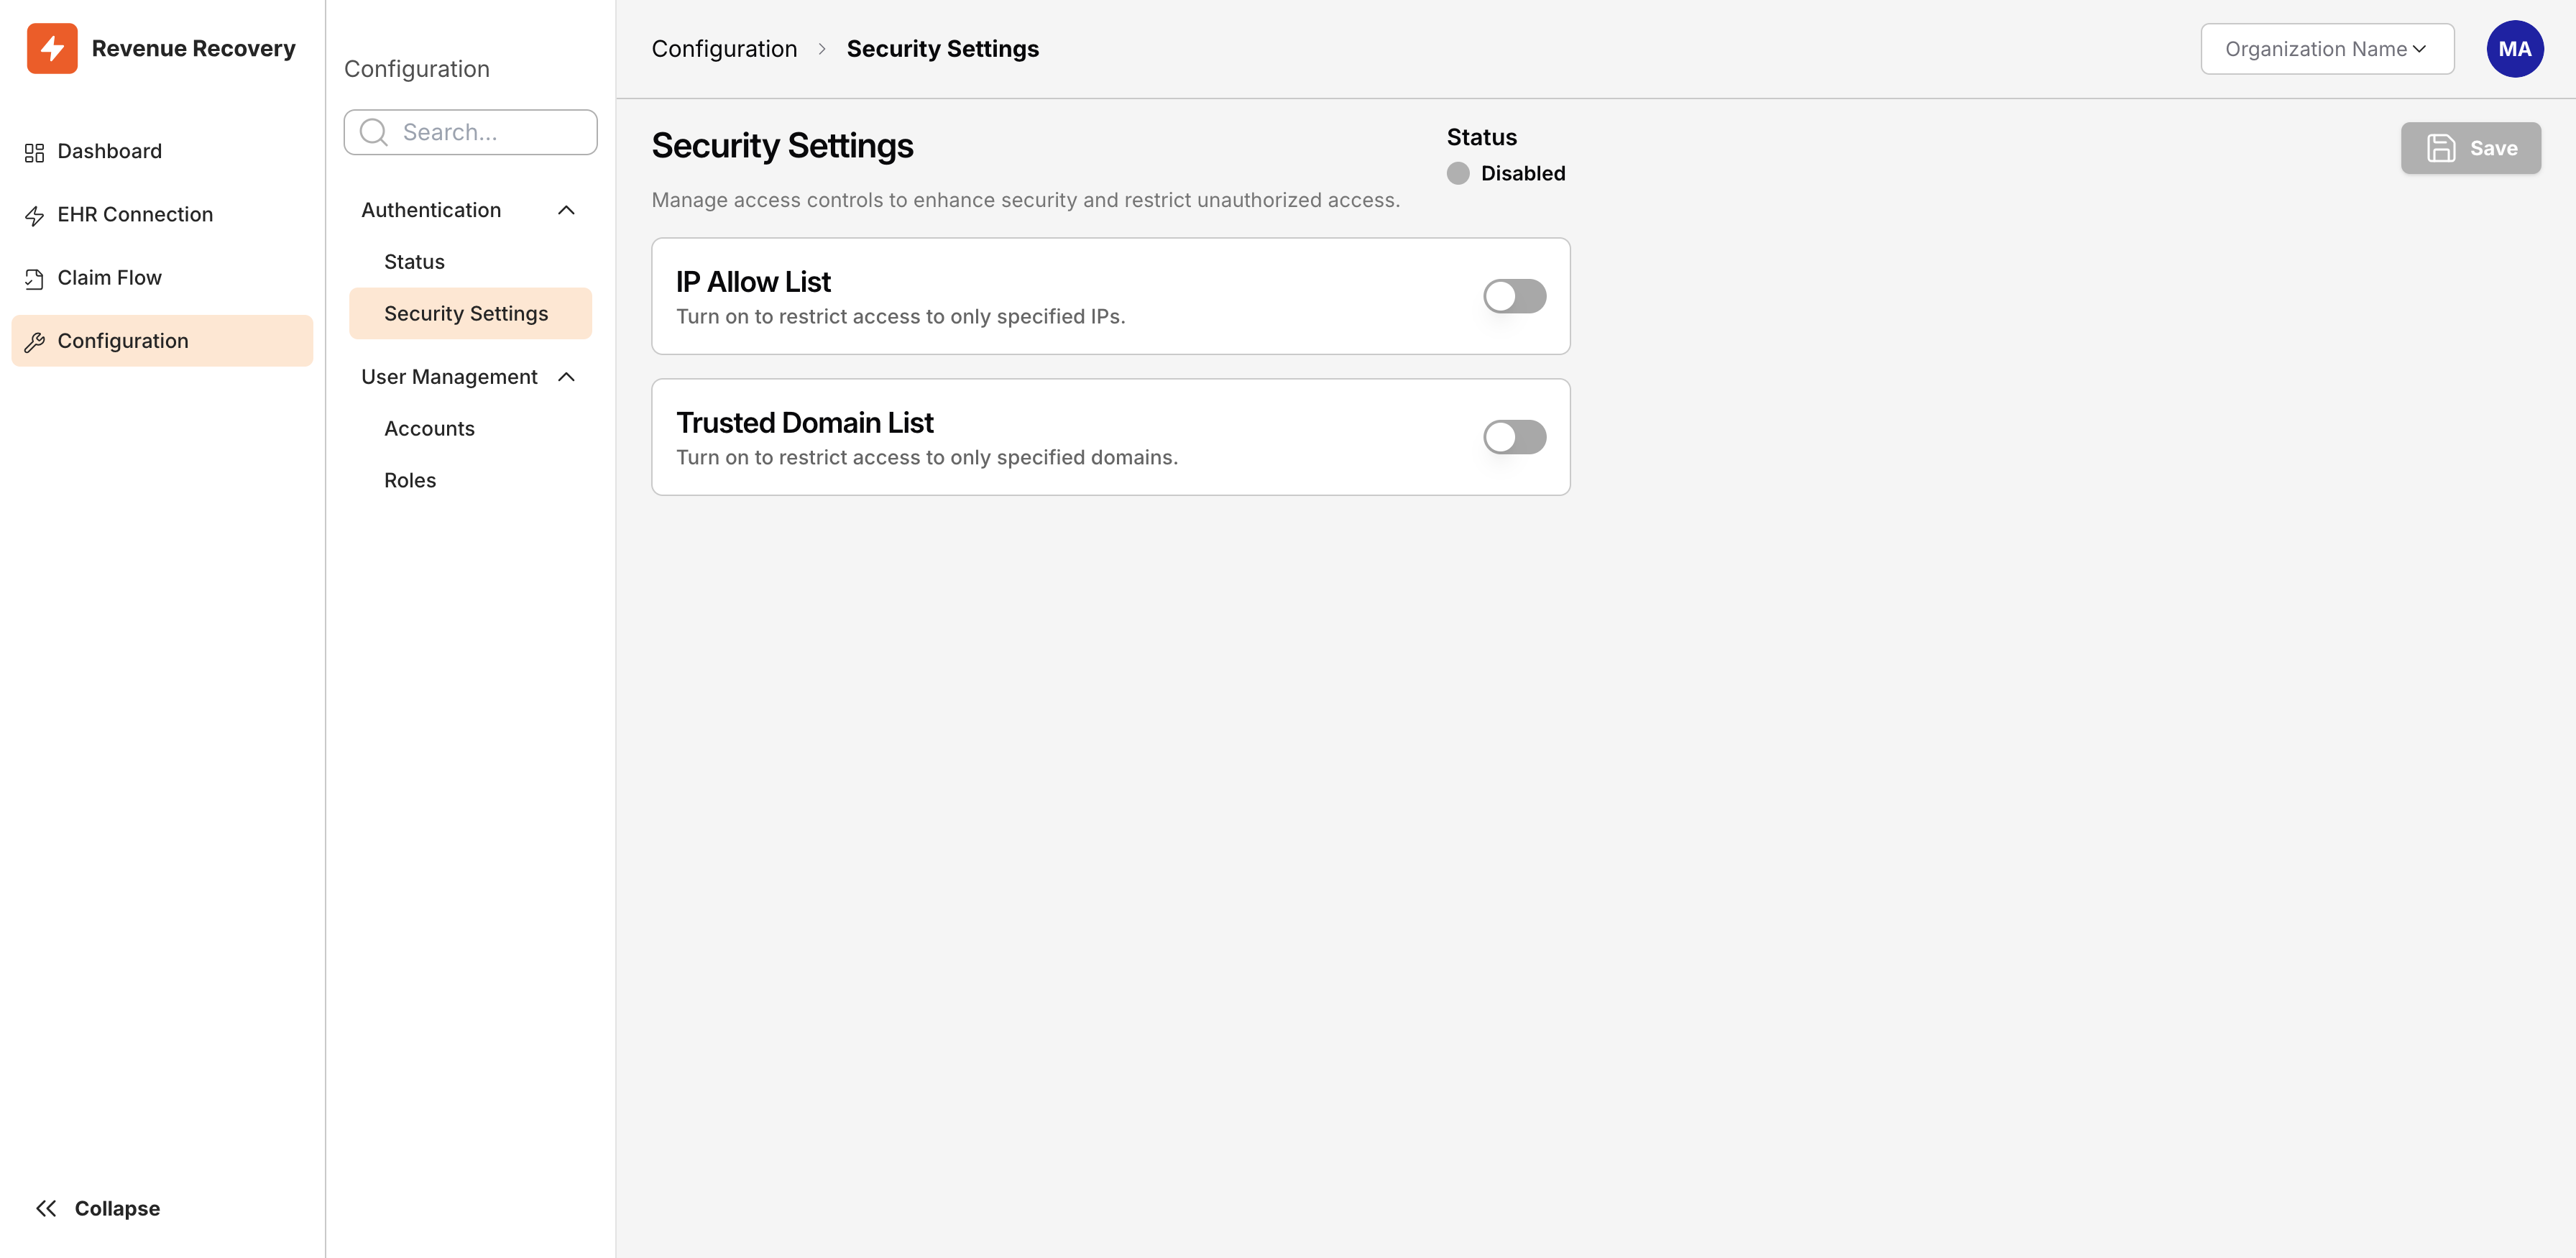The width and height of the screenshot is (2576, 1258).
Task: Enable the IP Allow List toggle
Action: tap(1514, 296)
